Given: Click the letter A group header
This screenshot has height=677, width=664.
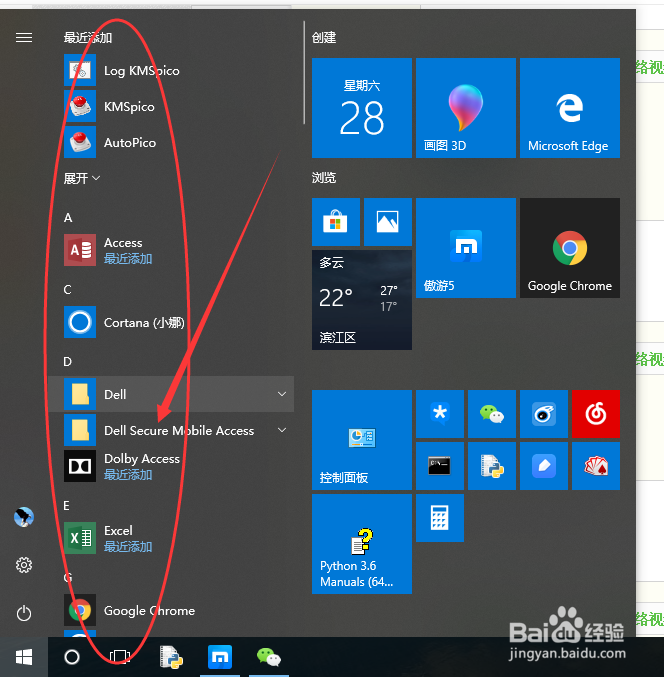Looking at the screenshot, I should 68,218.
